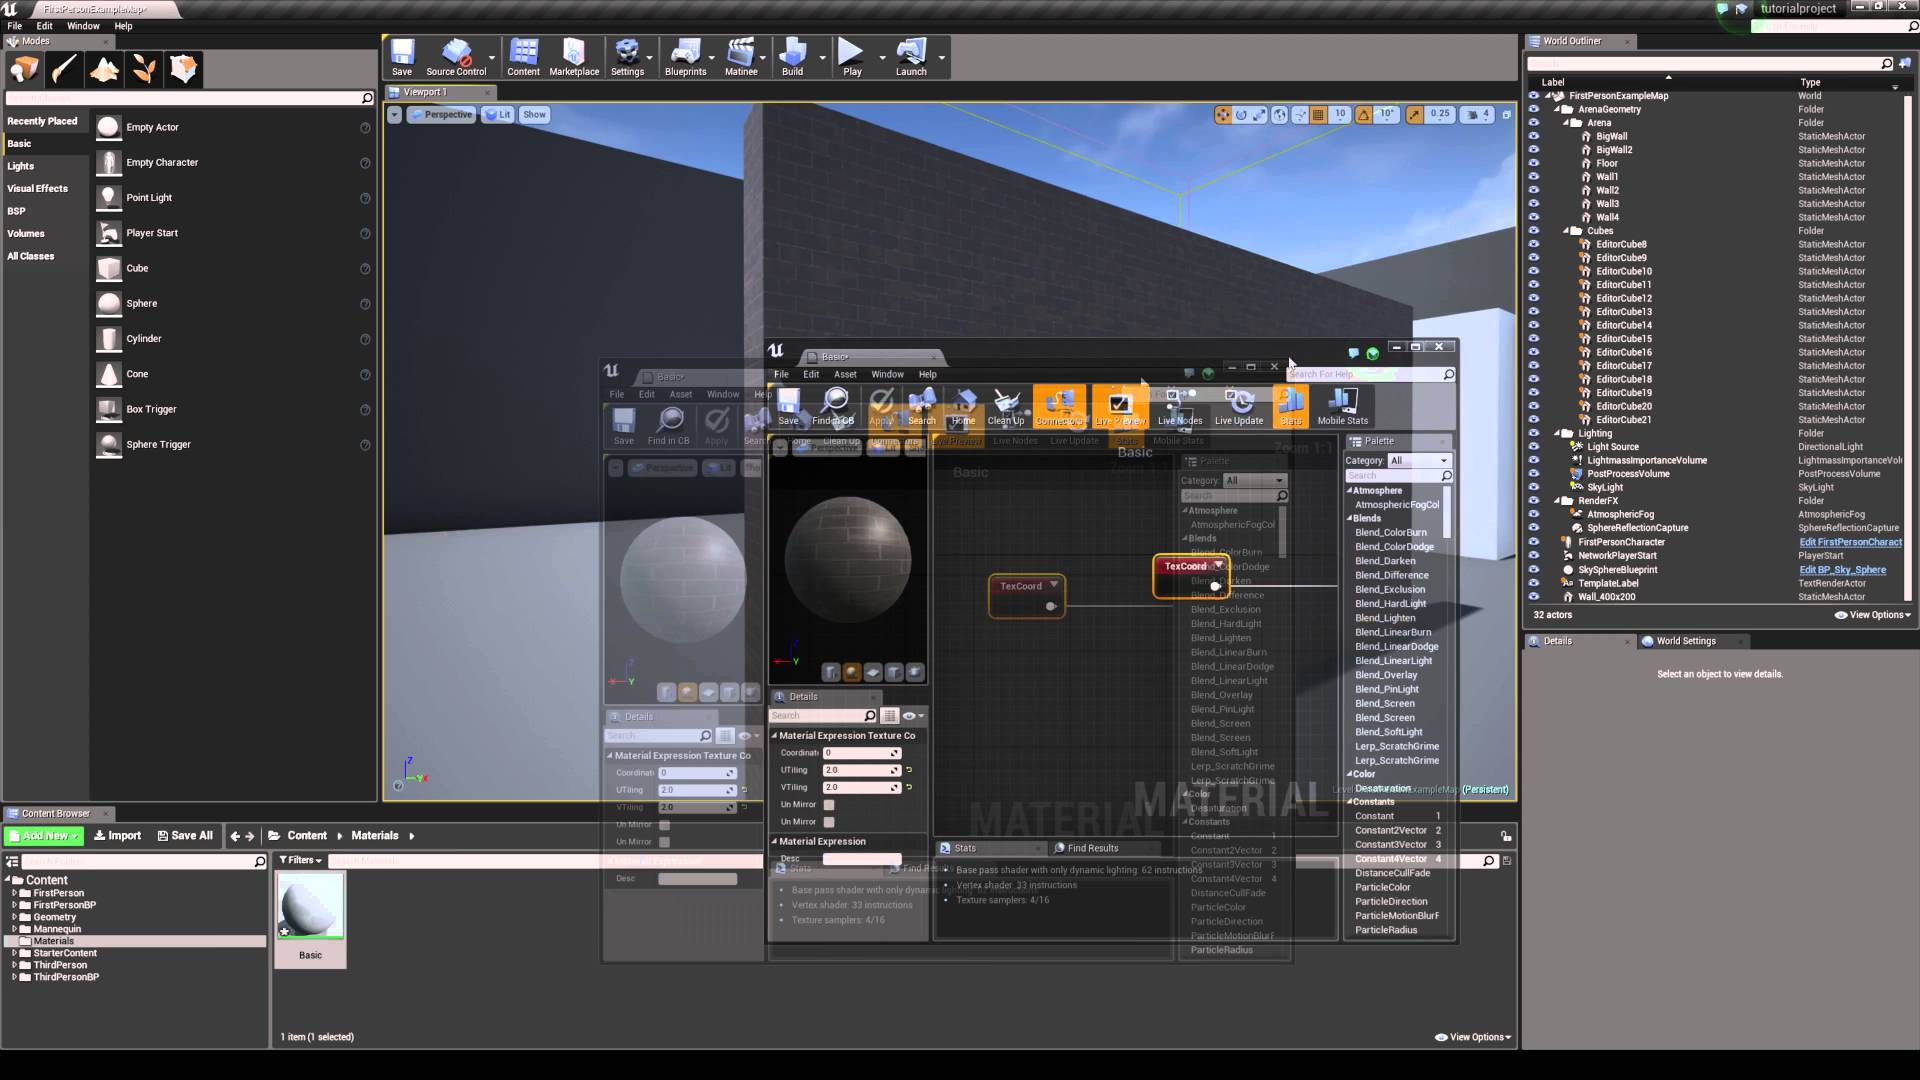Screen dimensions: 1920x1080
Task: Open the Perspective viewport dropdown
Action: click(441, 114)
